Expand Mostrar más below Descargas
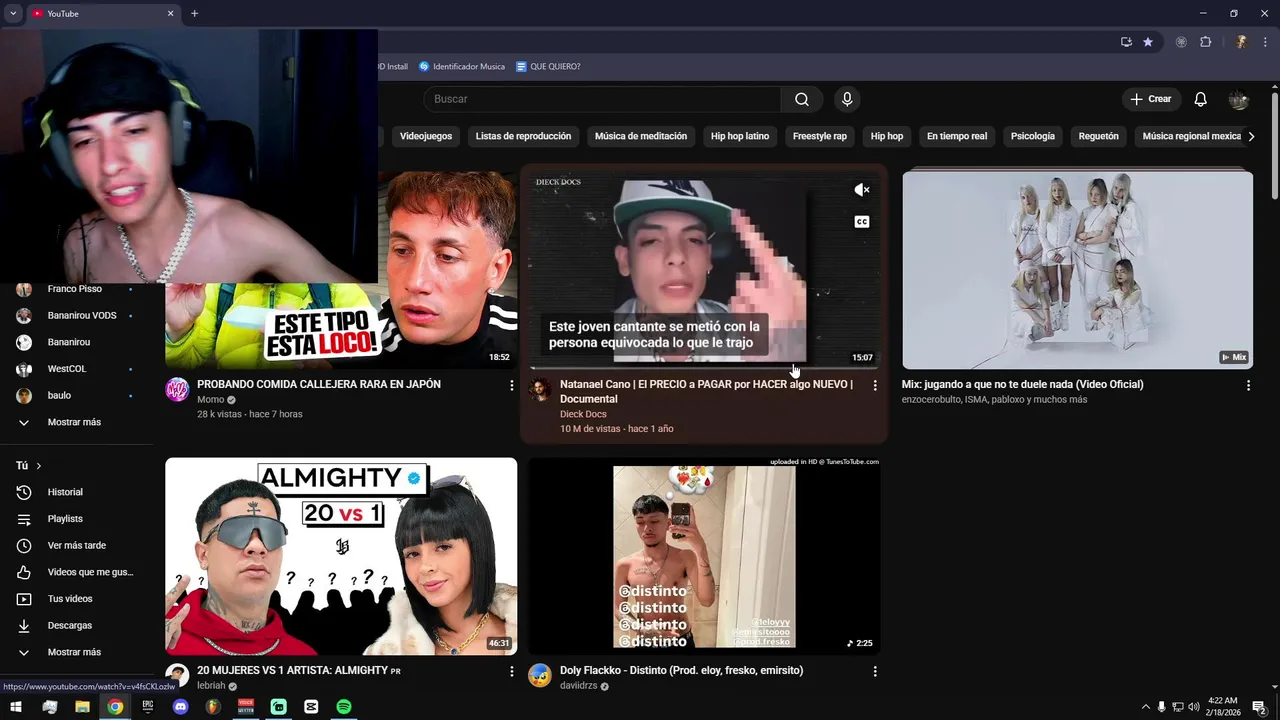 (x=75, y=652)
